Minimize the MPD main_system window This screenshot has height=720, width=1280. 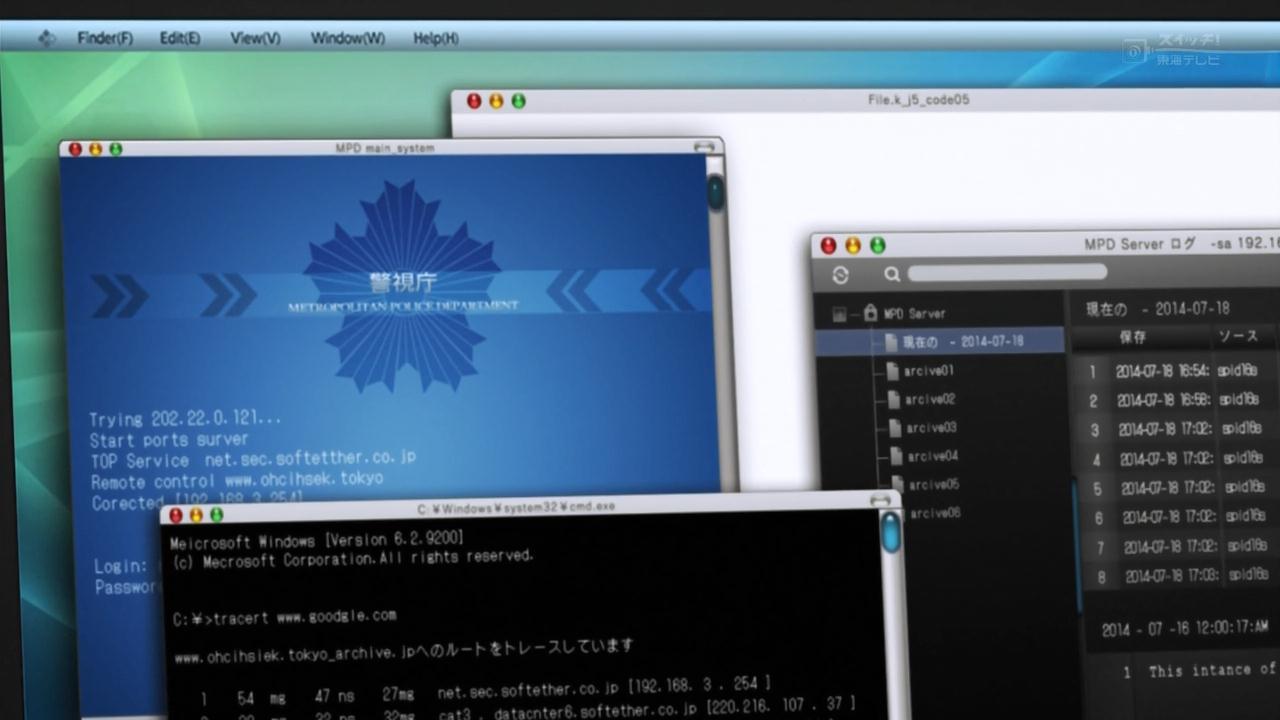(95, 149)
